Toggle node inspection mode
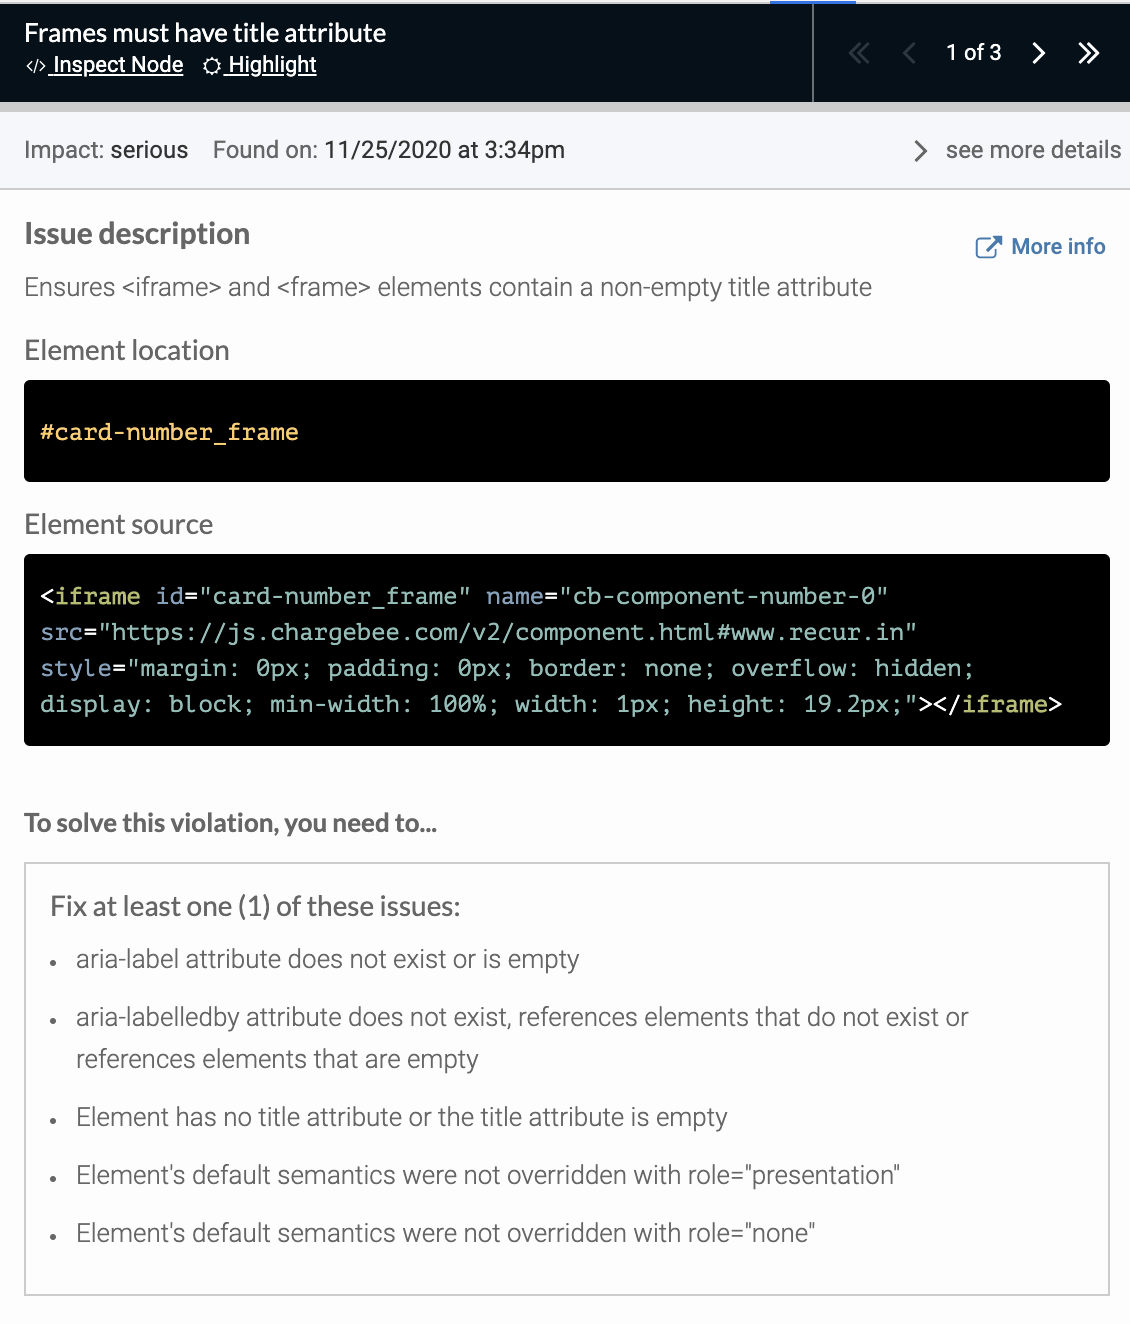This screenshot has width=1130, height=1324. pyautogui.click(x=116, y=65)
